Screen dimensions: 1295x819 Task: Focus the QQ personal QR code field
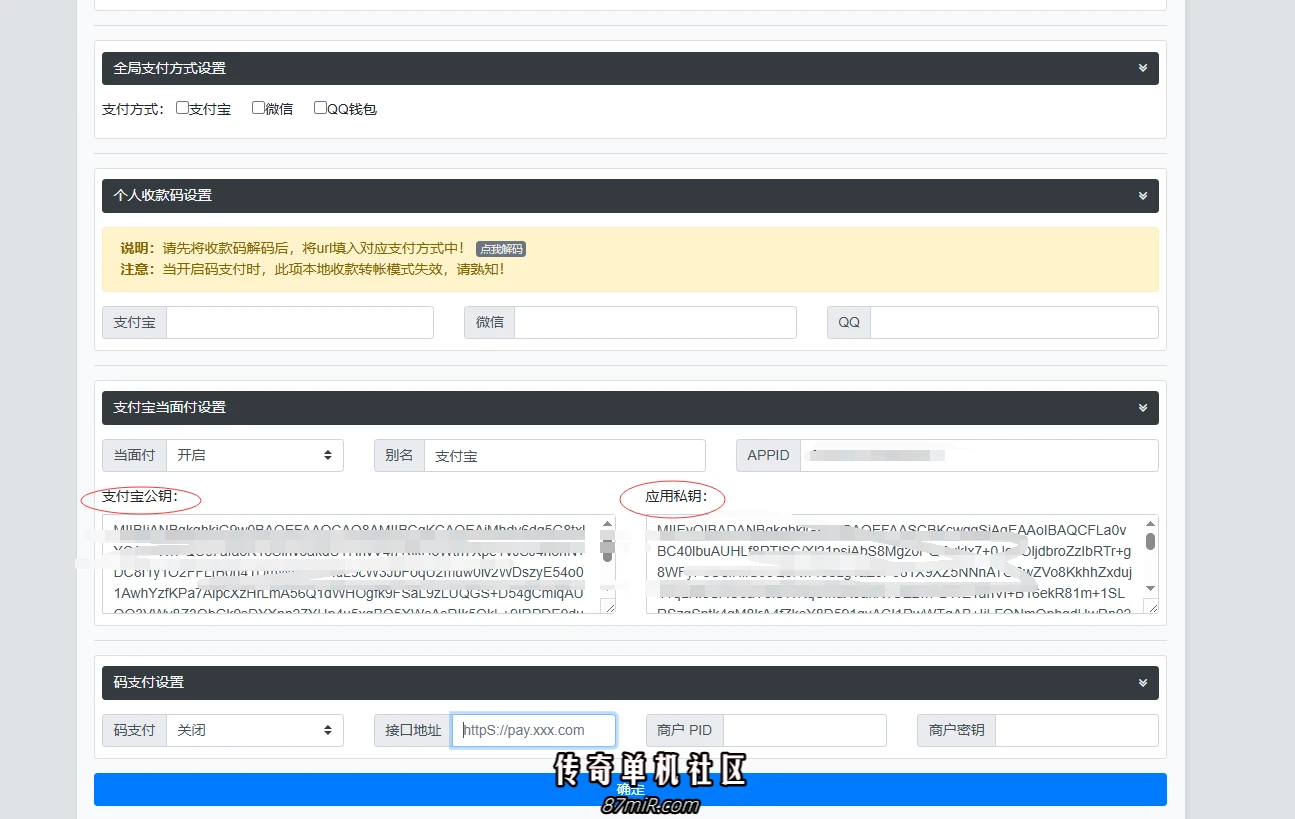(1014, 322)
